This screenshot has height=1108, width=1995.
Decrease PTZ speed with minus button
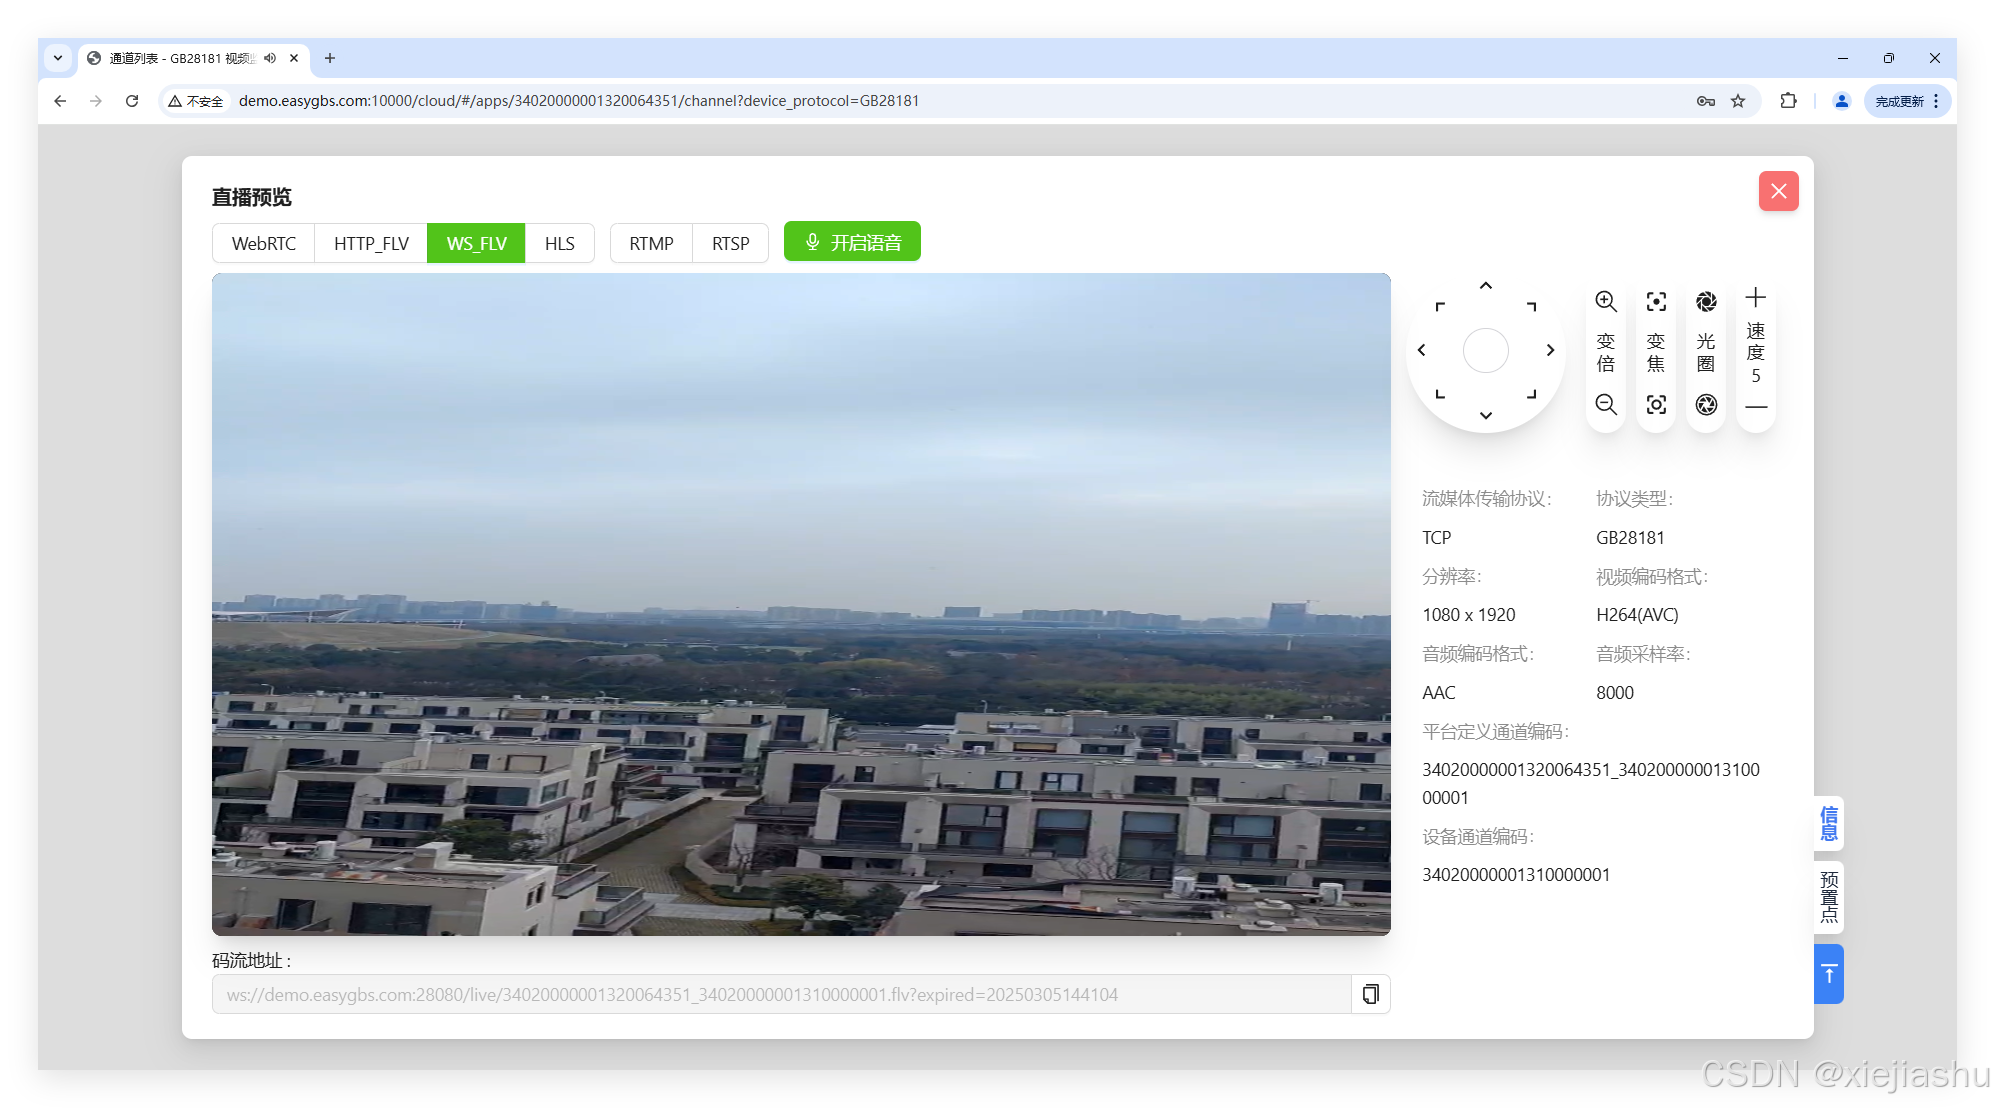point(1756,407)
